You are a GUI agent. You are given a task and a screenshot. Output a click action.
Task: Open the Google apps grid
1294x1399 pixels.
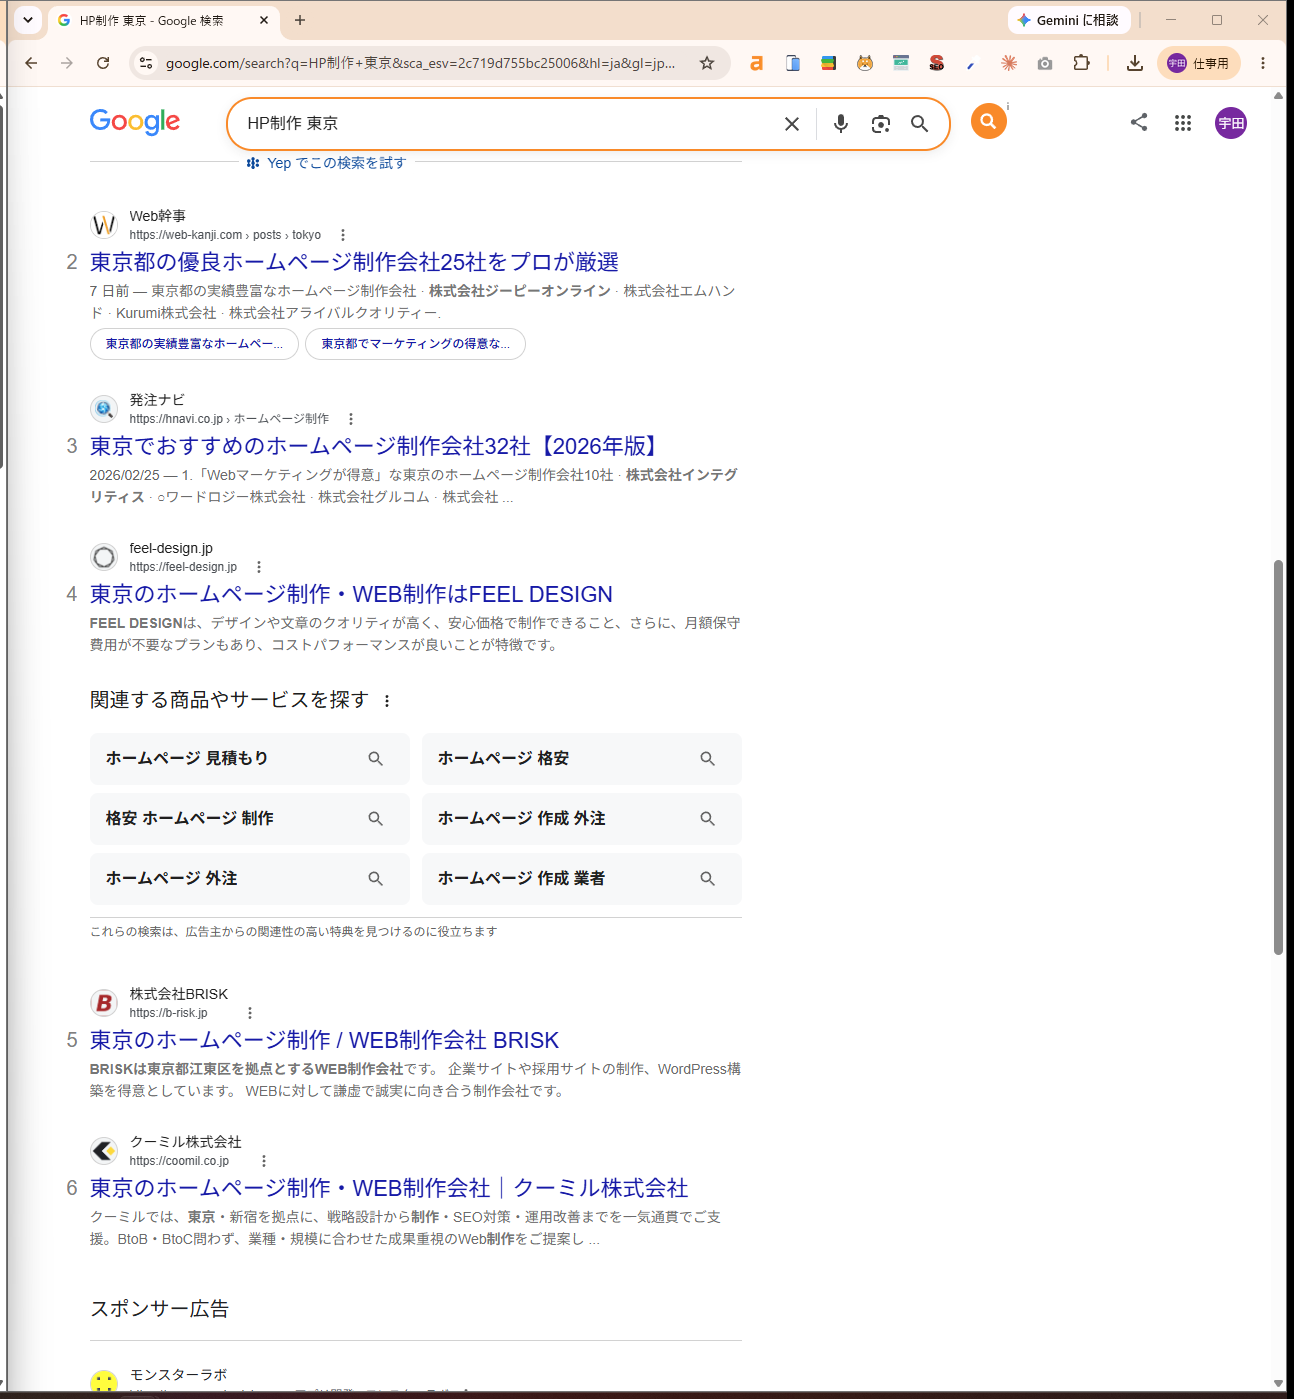coord(1183,123)
